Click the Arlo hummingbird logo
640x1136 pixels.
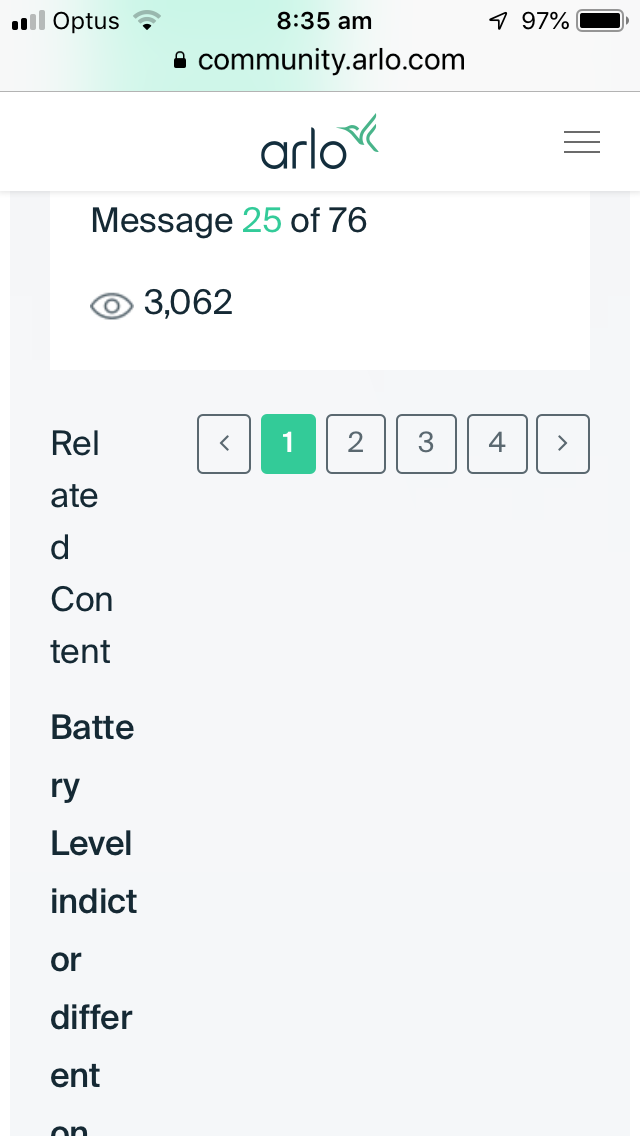319,140
